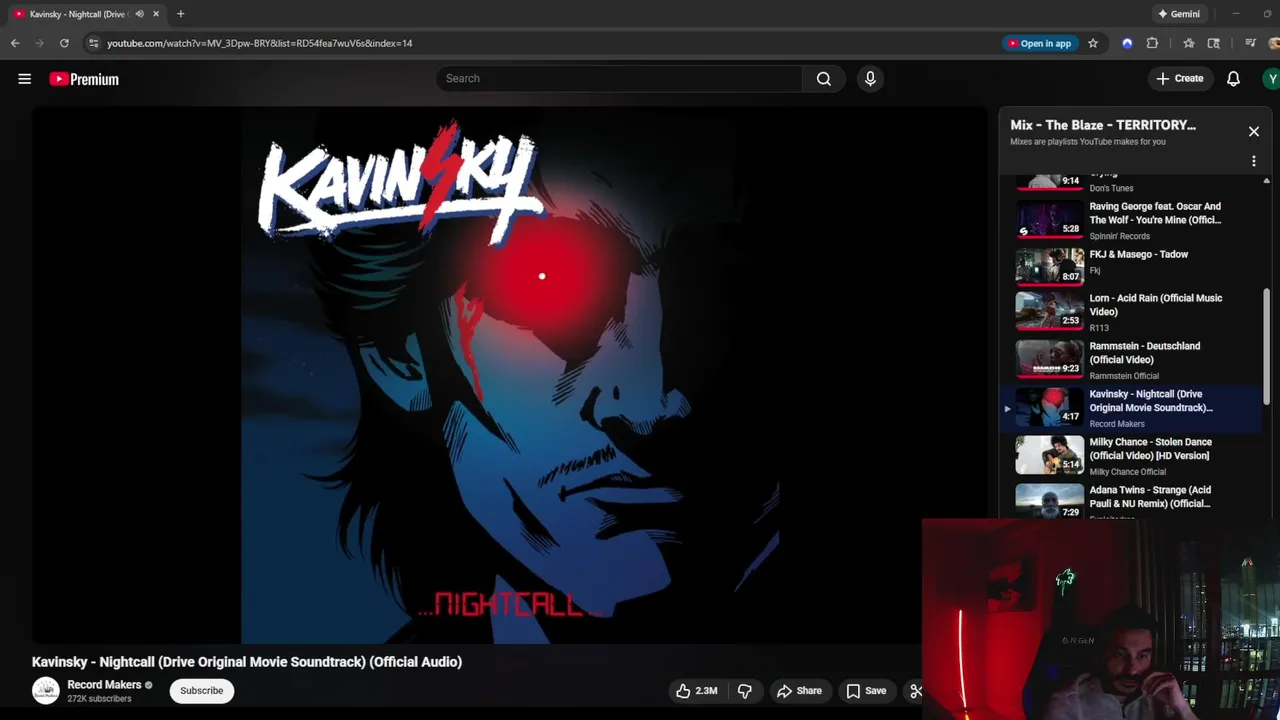Start voice search with the microphone
The image size is (1280, 720).
point(870,78)
